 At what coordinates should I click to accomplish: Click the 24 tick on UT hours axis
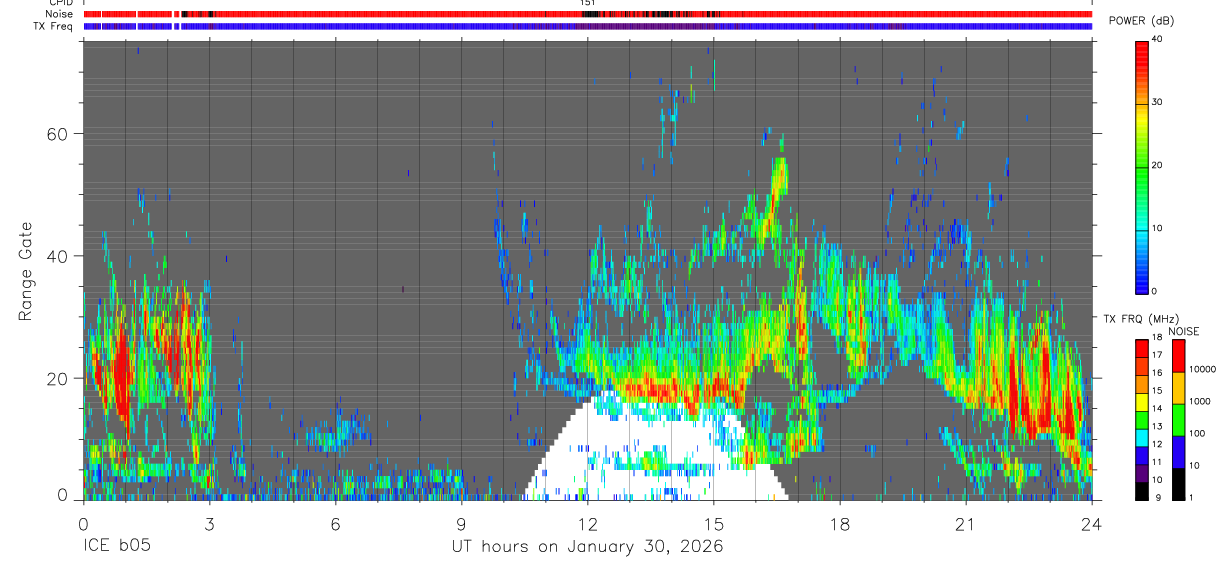1091,524
